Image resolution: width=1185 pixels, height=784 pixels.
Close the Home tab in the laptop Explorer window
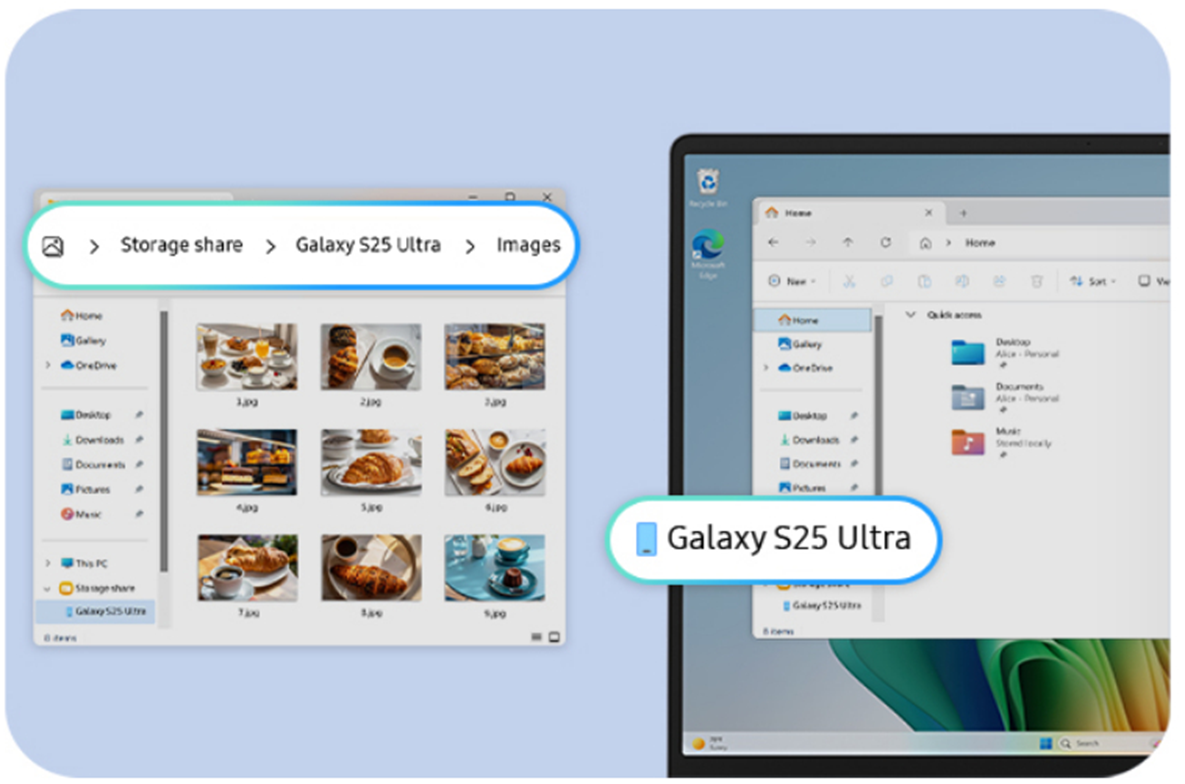[929, 213]
